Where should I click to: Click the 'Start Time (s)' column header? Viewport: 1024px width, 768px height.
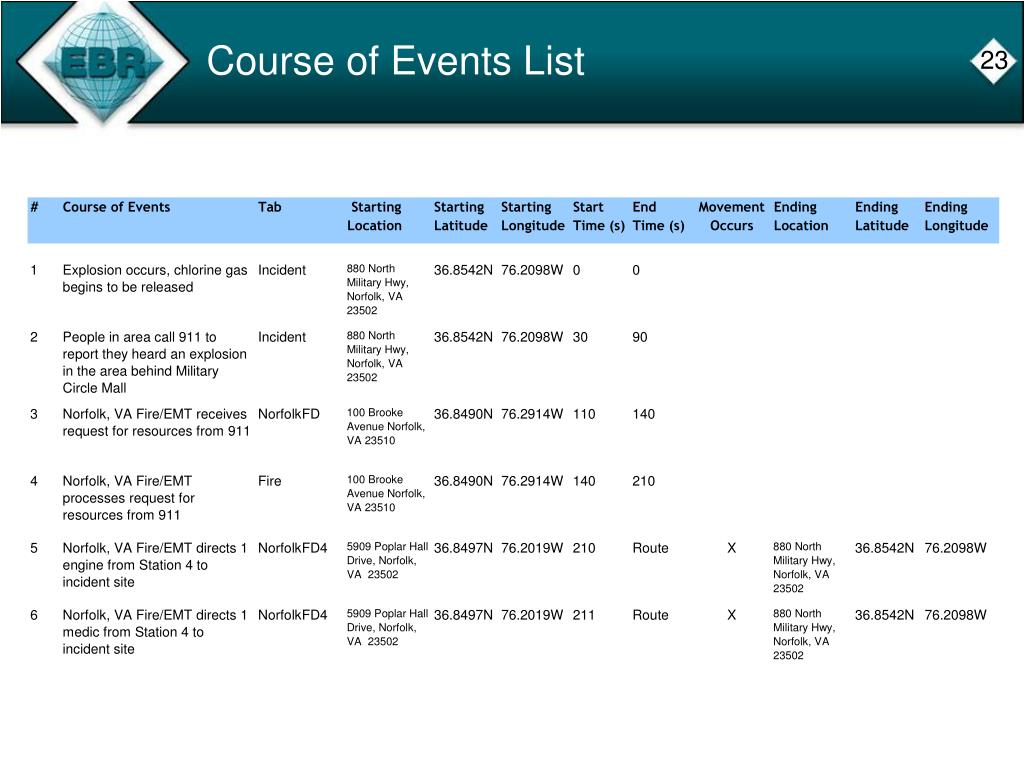[598, 216]
